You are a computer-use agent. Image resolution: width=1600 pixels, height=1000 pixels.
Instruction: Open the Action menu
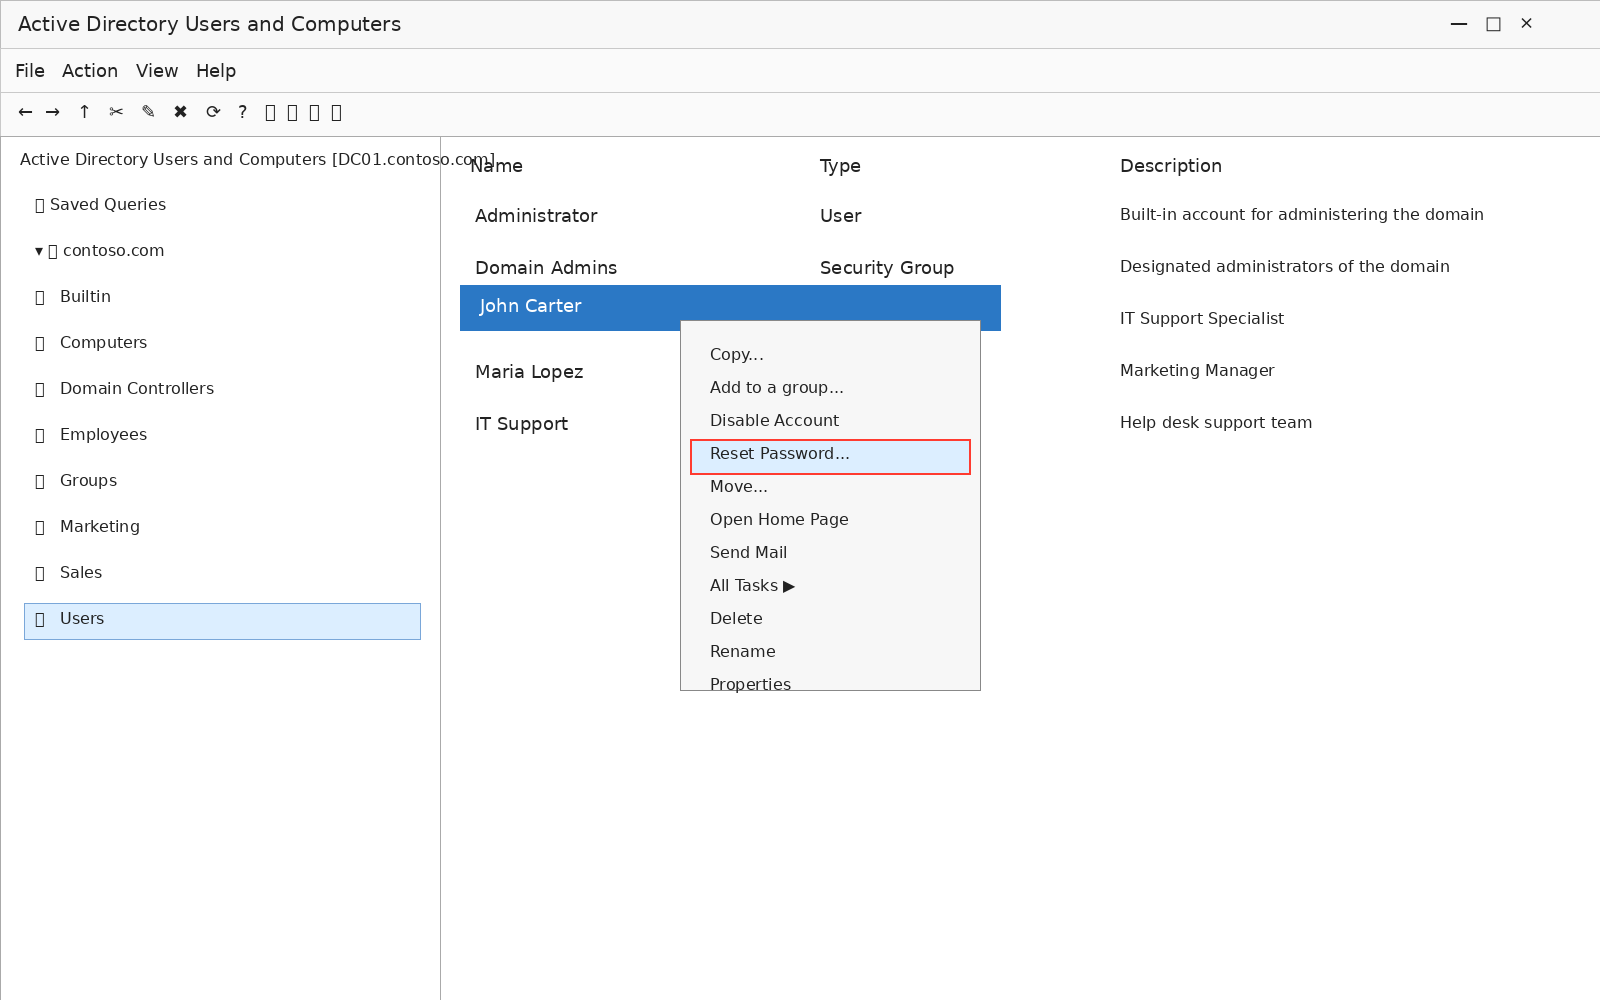pyautogui.click(x=90, y=71)
